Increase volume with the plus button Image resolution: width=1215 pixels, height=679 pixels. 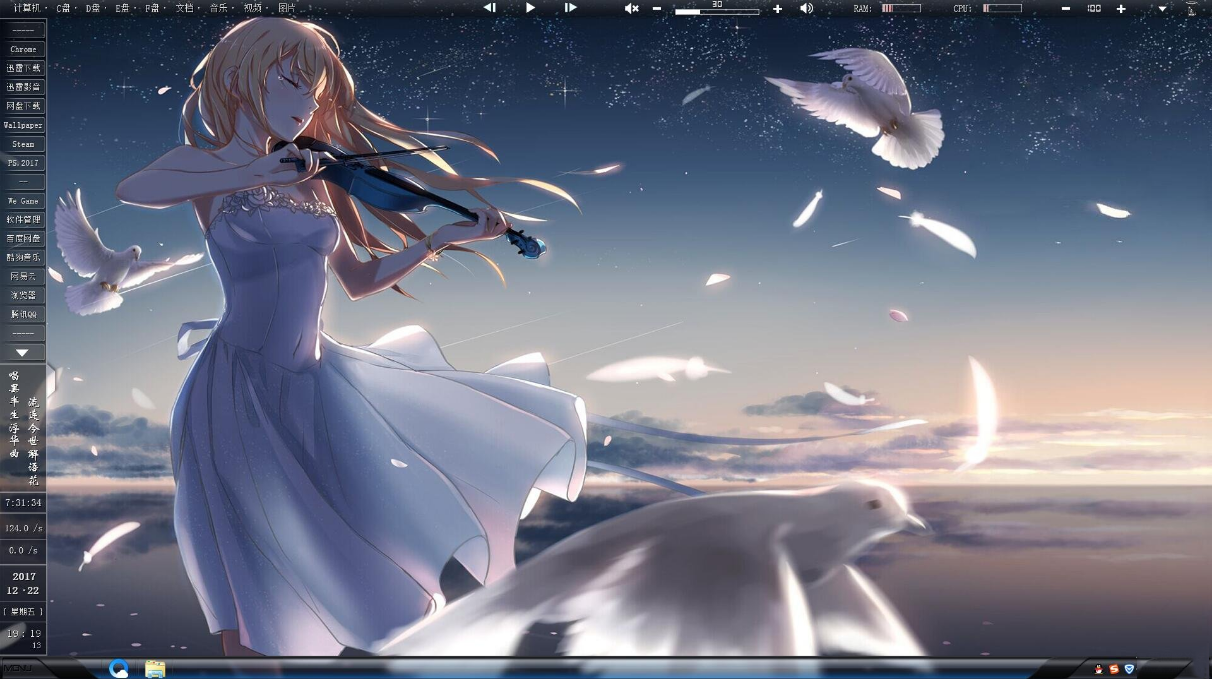(x=778, y=8)
